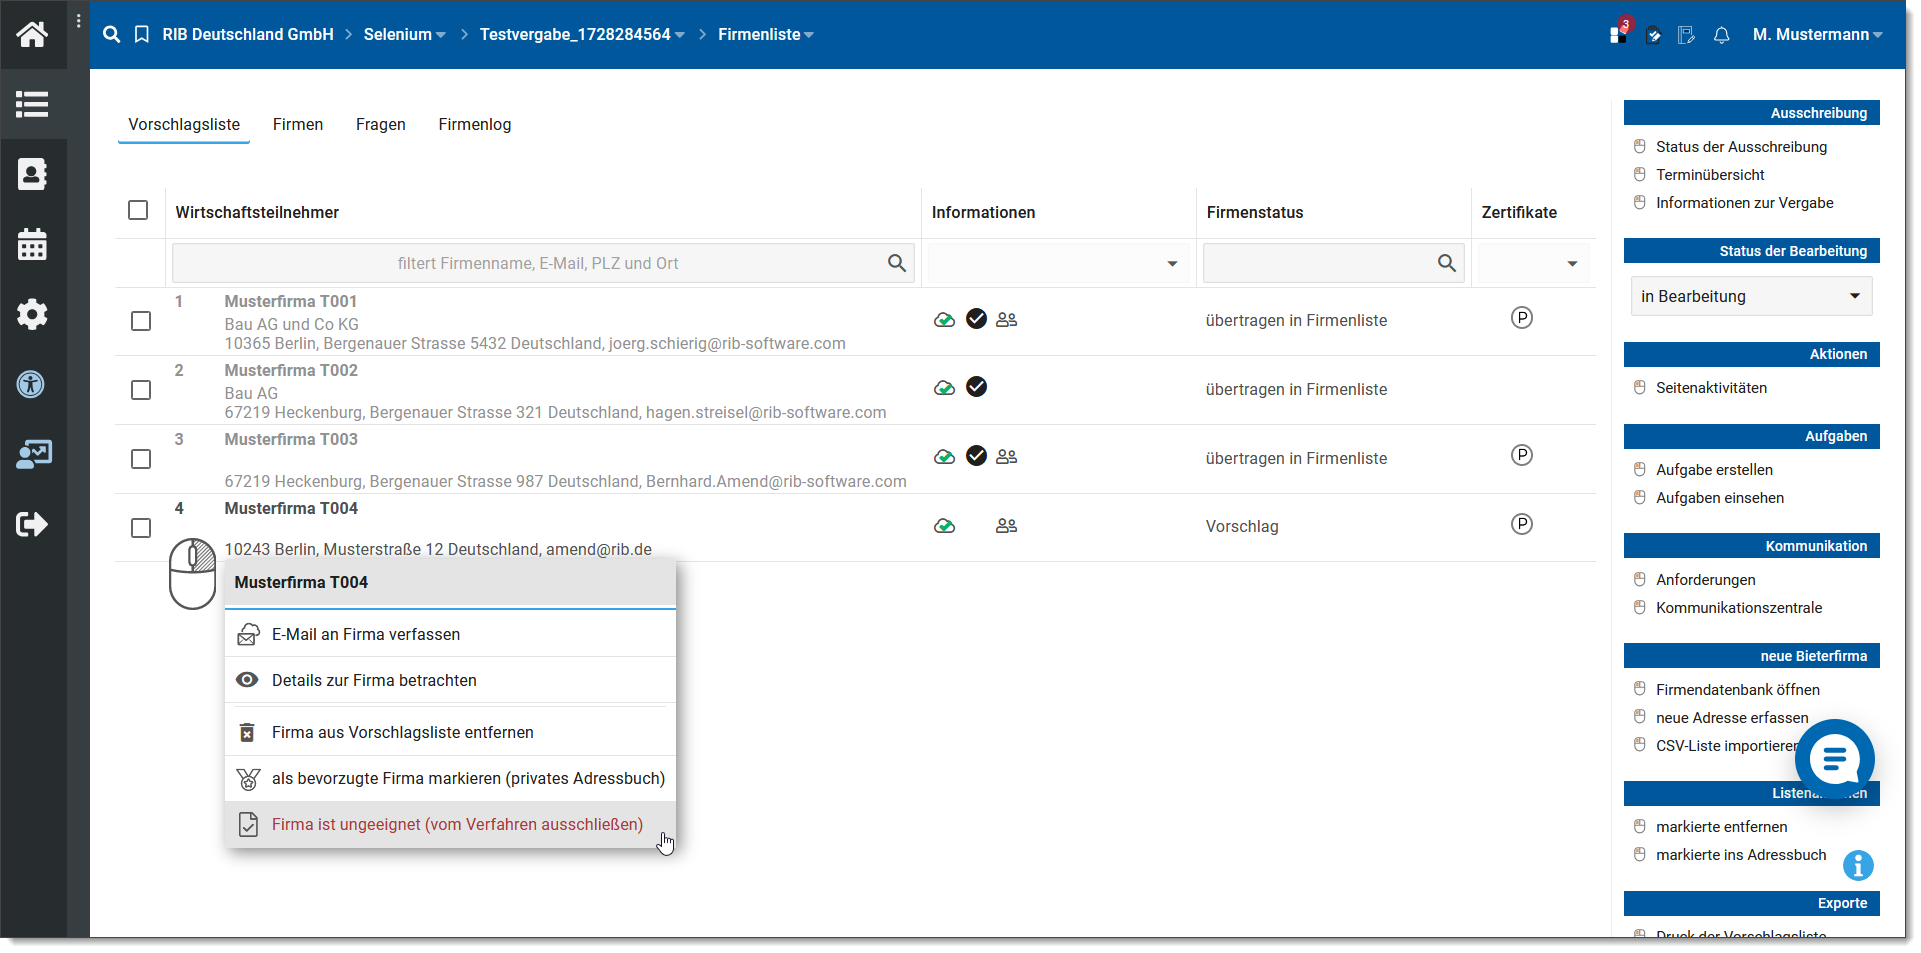Check the box for Musterfirma T003
The image size is (1921, 953).
pos(141,459)
